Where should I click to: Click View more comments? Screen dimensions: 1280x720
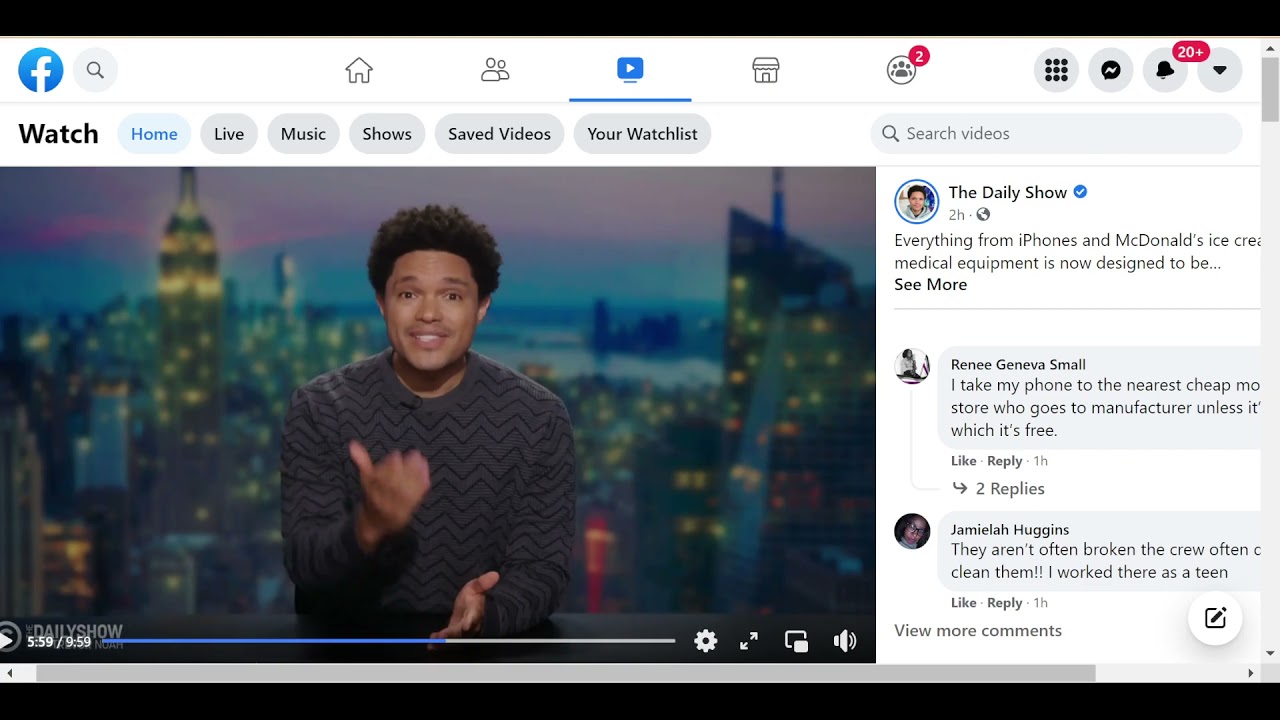[x=978, y=631]
